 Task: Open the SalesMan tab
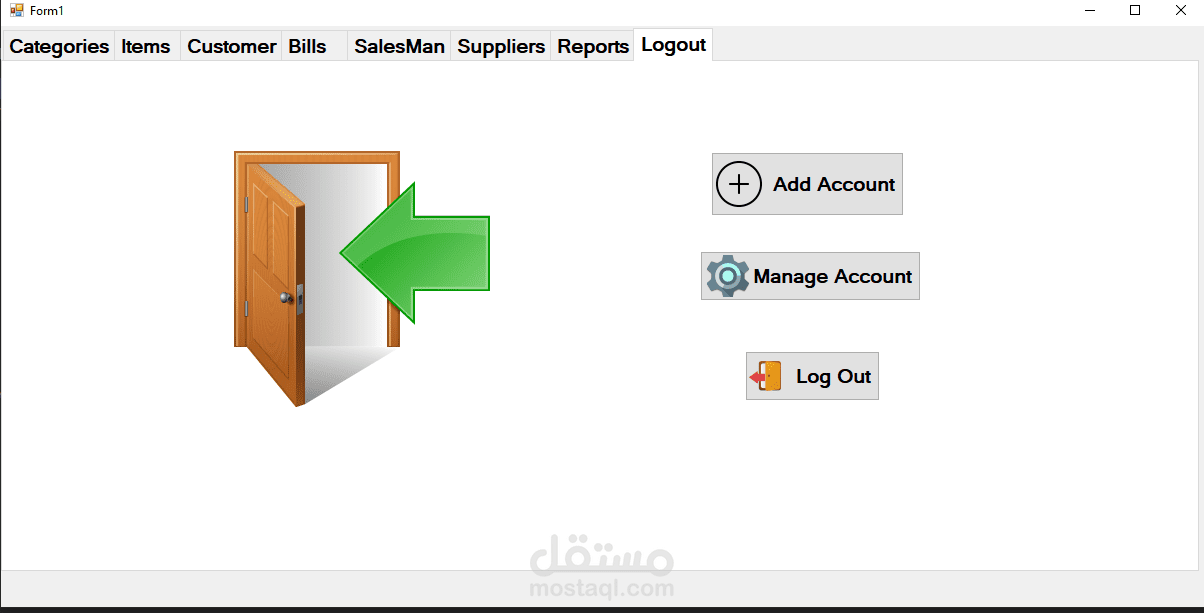(x=399, y=46)
